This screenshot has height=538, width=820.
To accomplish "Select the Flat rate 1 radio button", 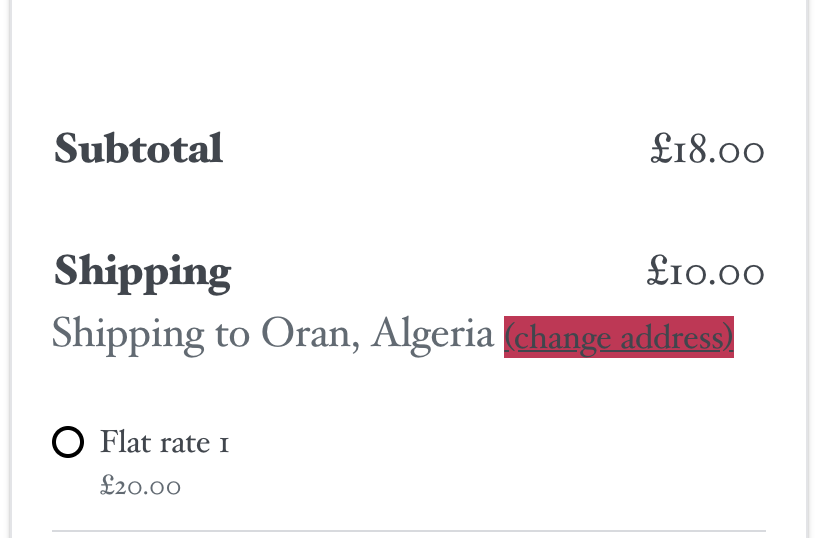I will (x=68, y=442).
